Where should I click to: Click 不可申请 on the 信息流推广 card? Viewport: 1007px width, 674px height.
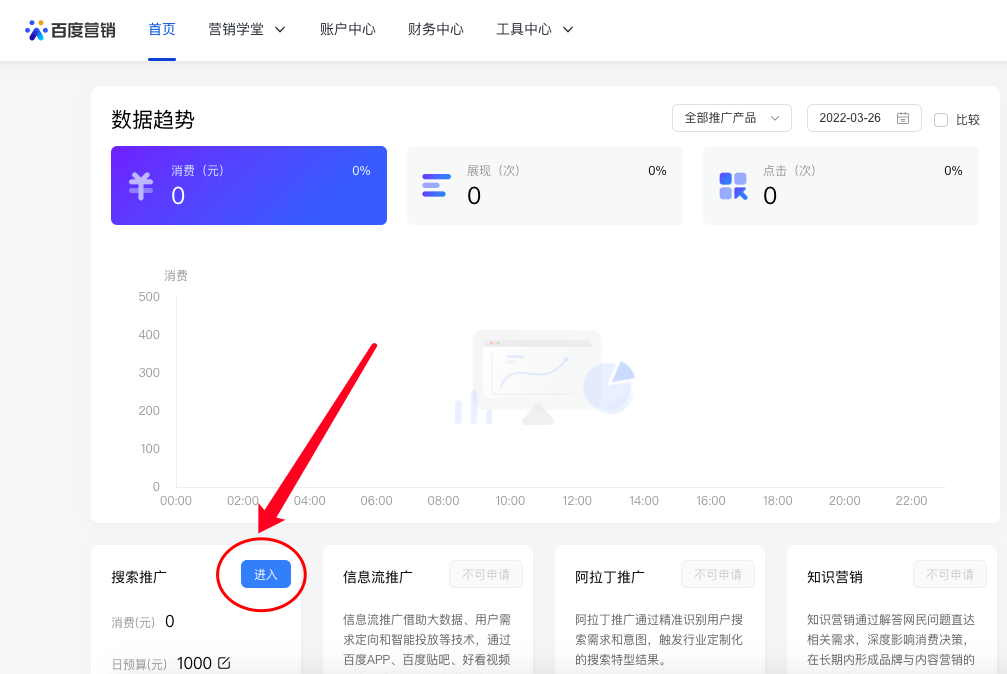coord(486,573)
